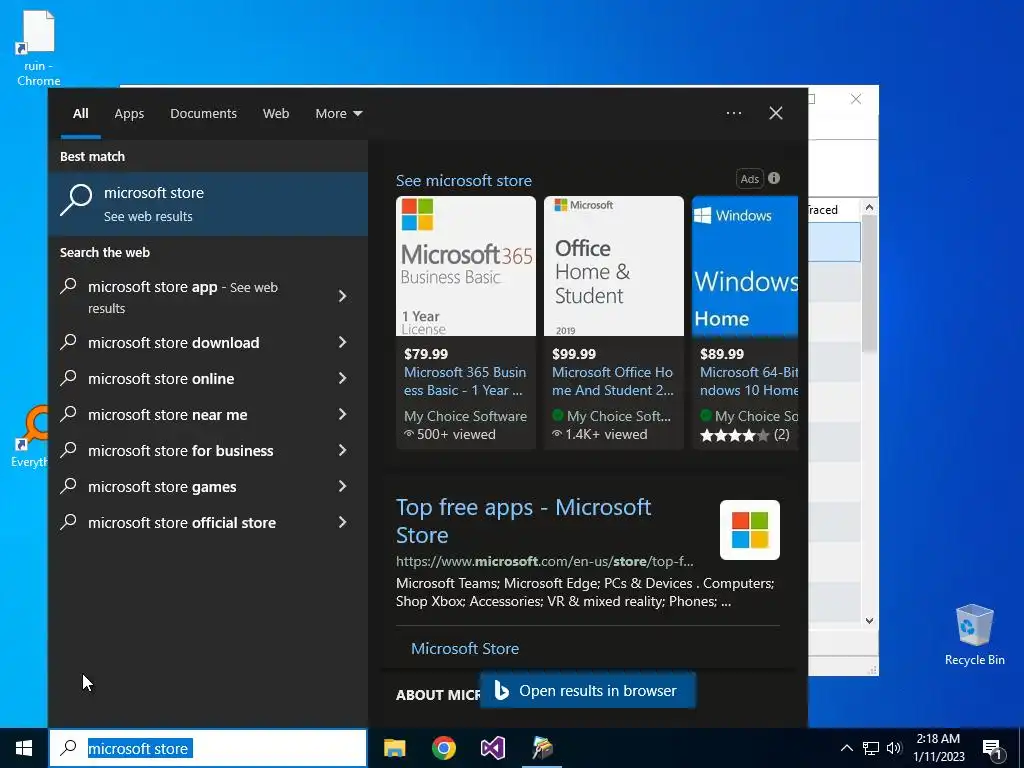The image size is (1024, 768).
Task: Select the ruin - Chrome desktop shortcut
Action: click(x=38, y=49)
